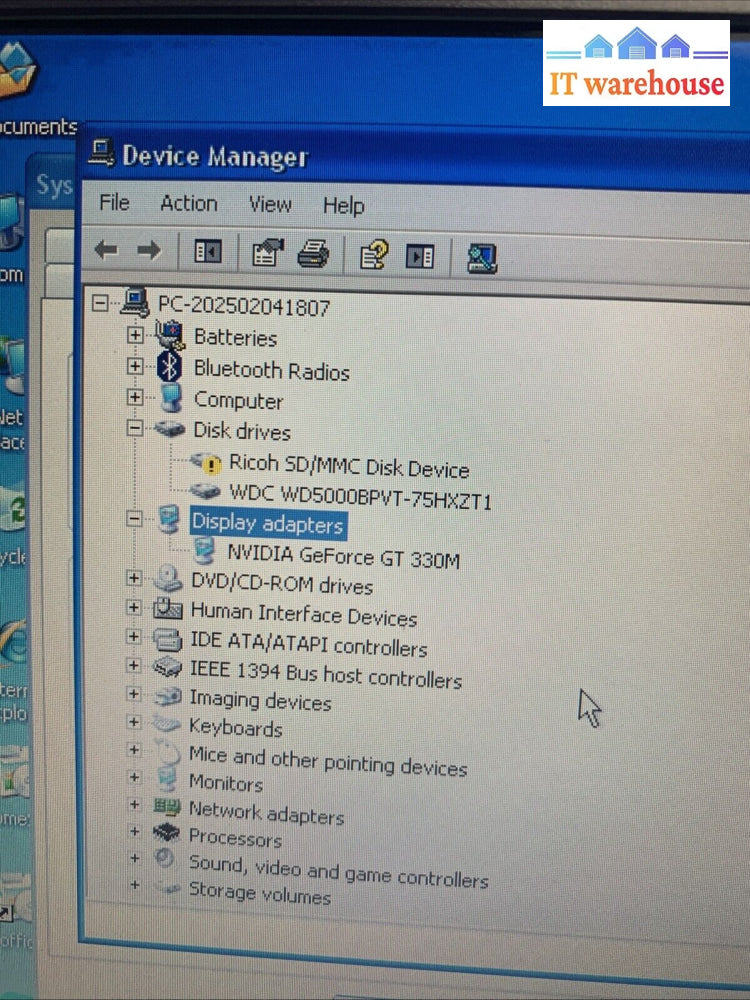Collapse the Display adapters node
750x1000 pixels.
[x=134, y=519]
